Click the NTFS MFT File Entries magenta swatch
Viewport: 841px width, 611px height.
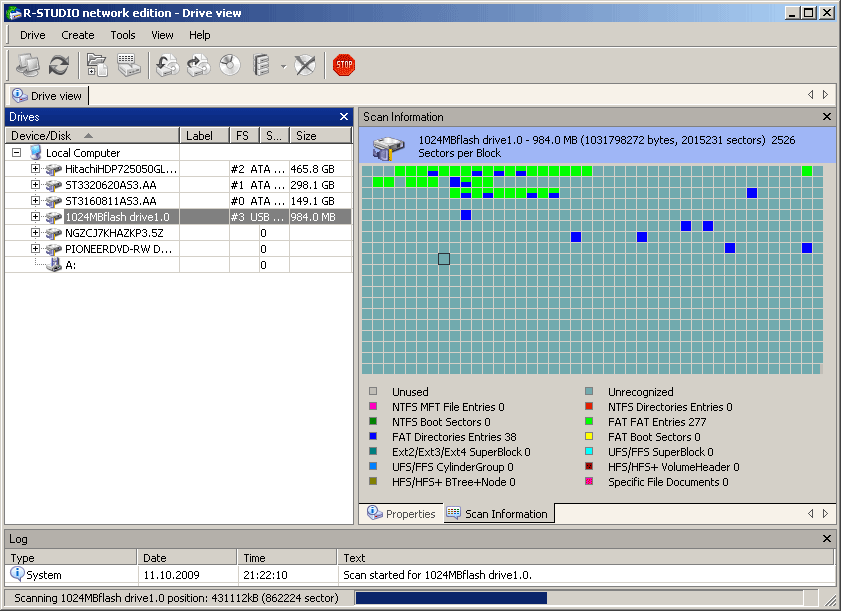coord(373,406)
